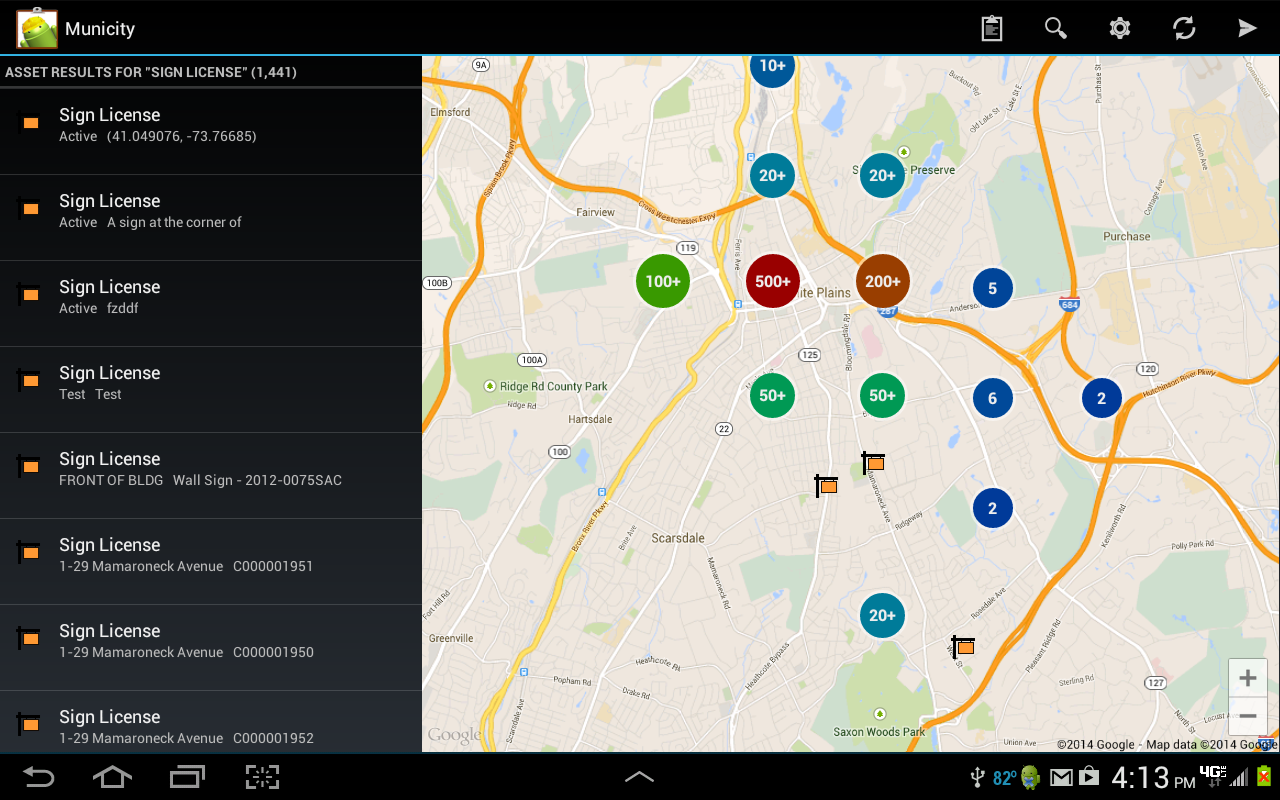Tap the 20+ cluster left of Preserve

click(x=882, y=175)
